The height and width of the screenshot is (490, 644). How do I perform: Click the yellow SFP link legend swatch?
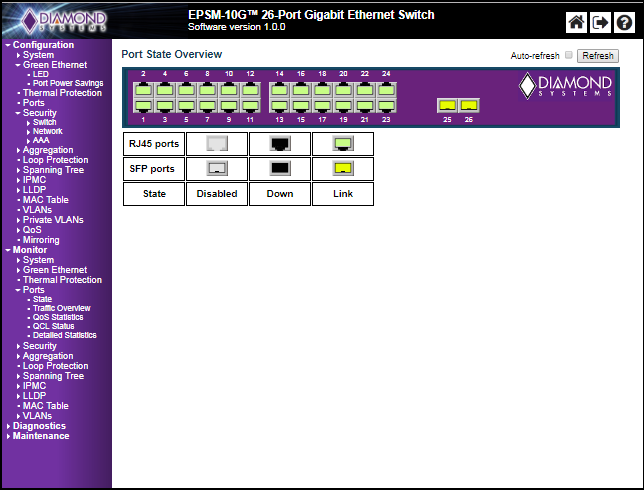pos(343,168)
